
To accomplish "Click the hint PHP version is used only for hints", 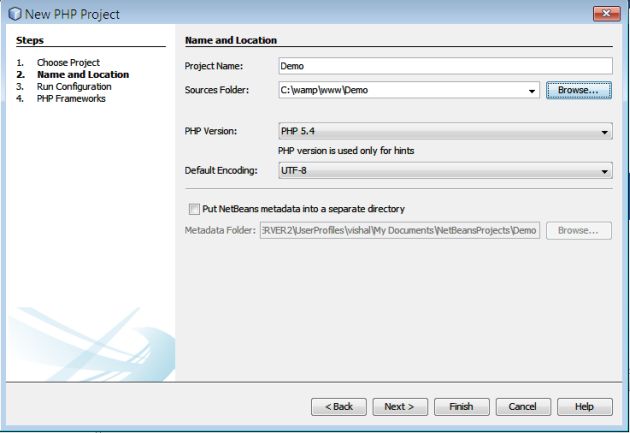I will point(346,151).
